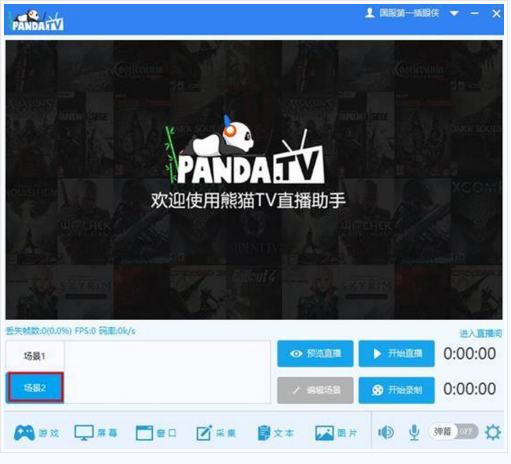Add a capture device source (采集)
Viewport: 511px width, 464px height.
[216, 433]
